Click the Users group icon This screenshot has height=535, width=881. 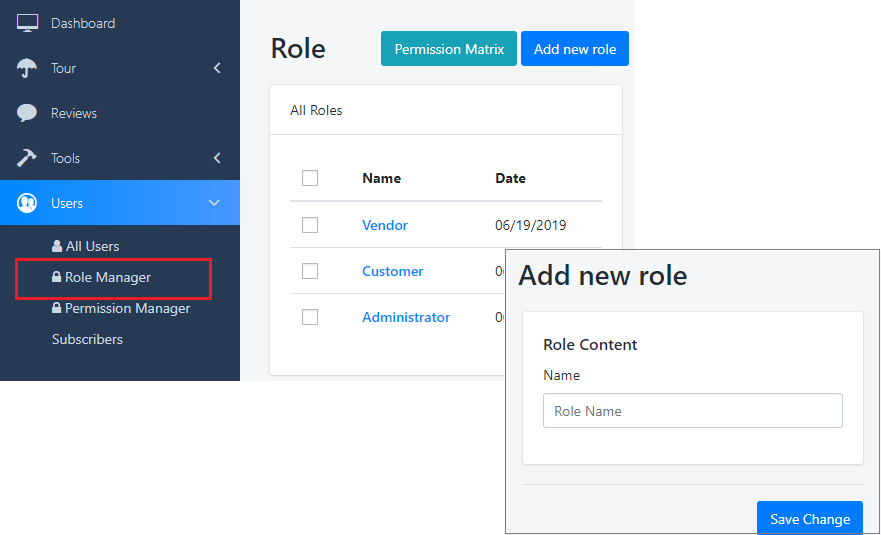point(27,203)
